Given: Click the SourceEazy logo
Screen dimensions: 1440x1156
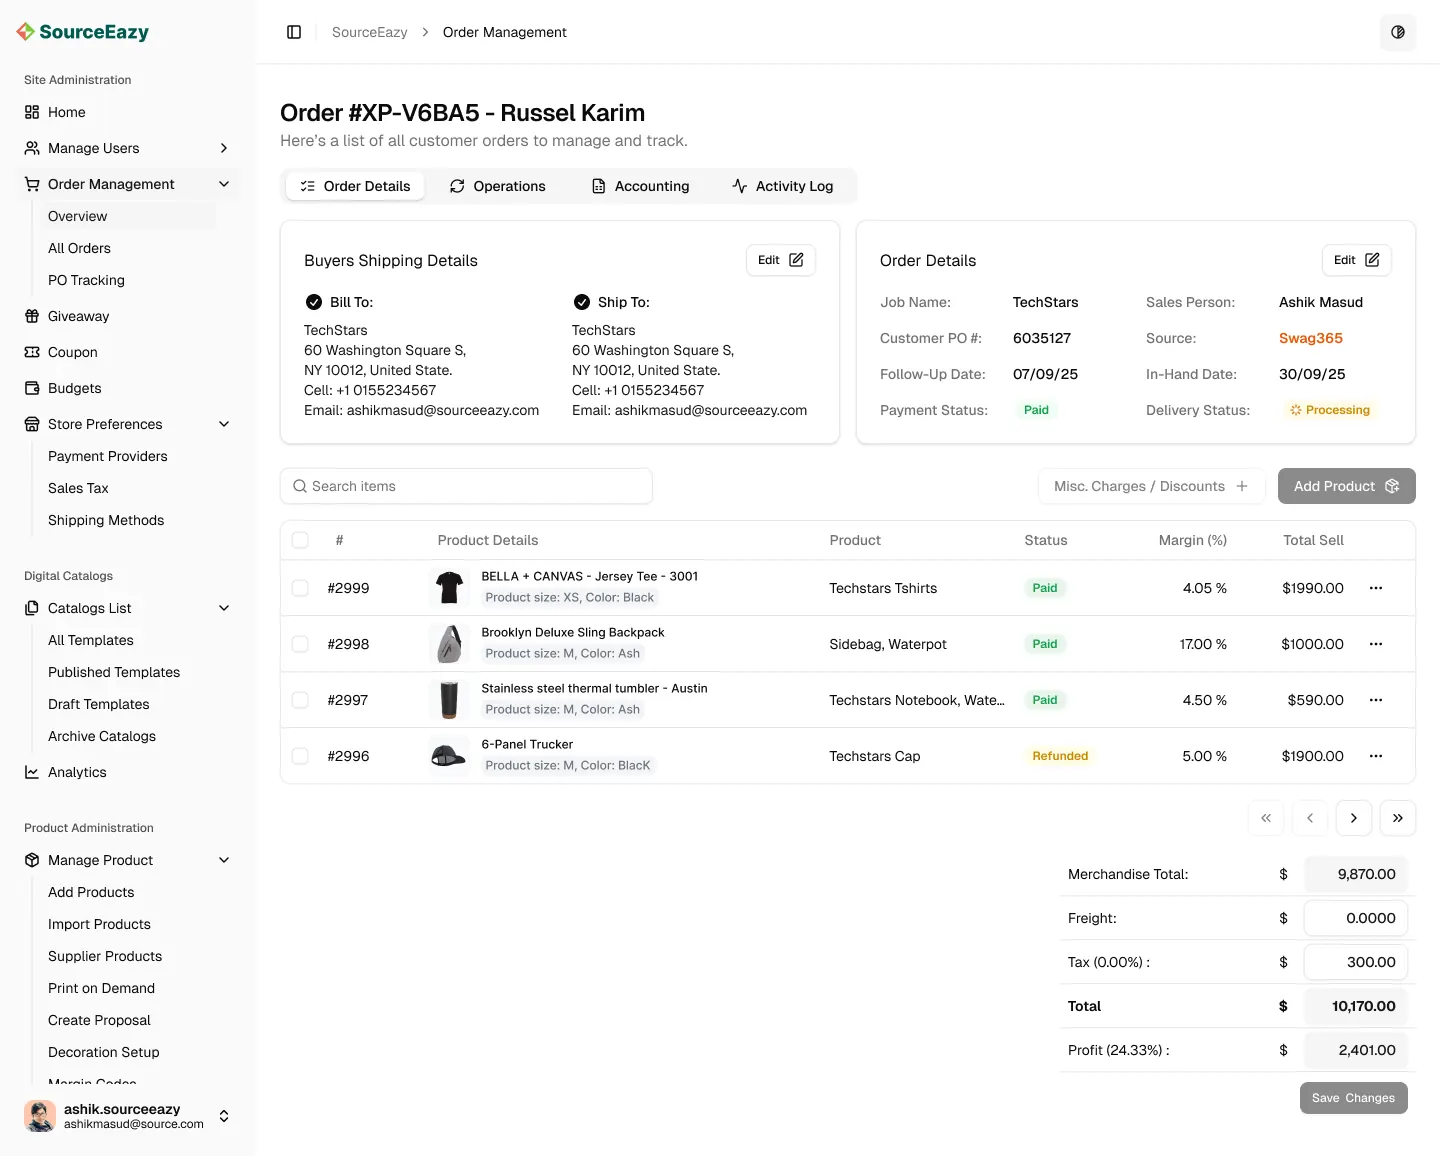Looking at the screenshot, I should tap(84, 32).
